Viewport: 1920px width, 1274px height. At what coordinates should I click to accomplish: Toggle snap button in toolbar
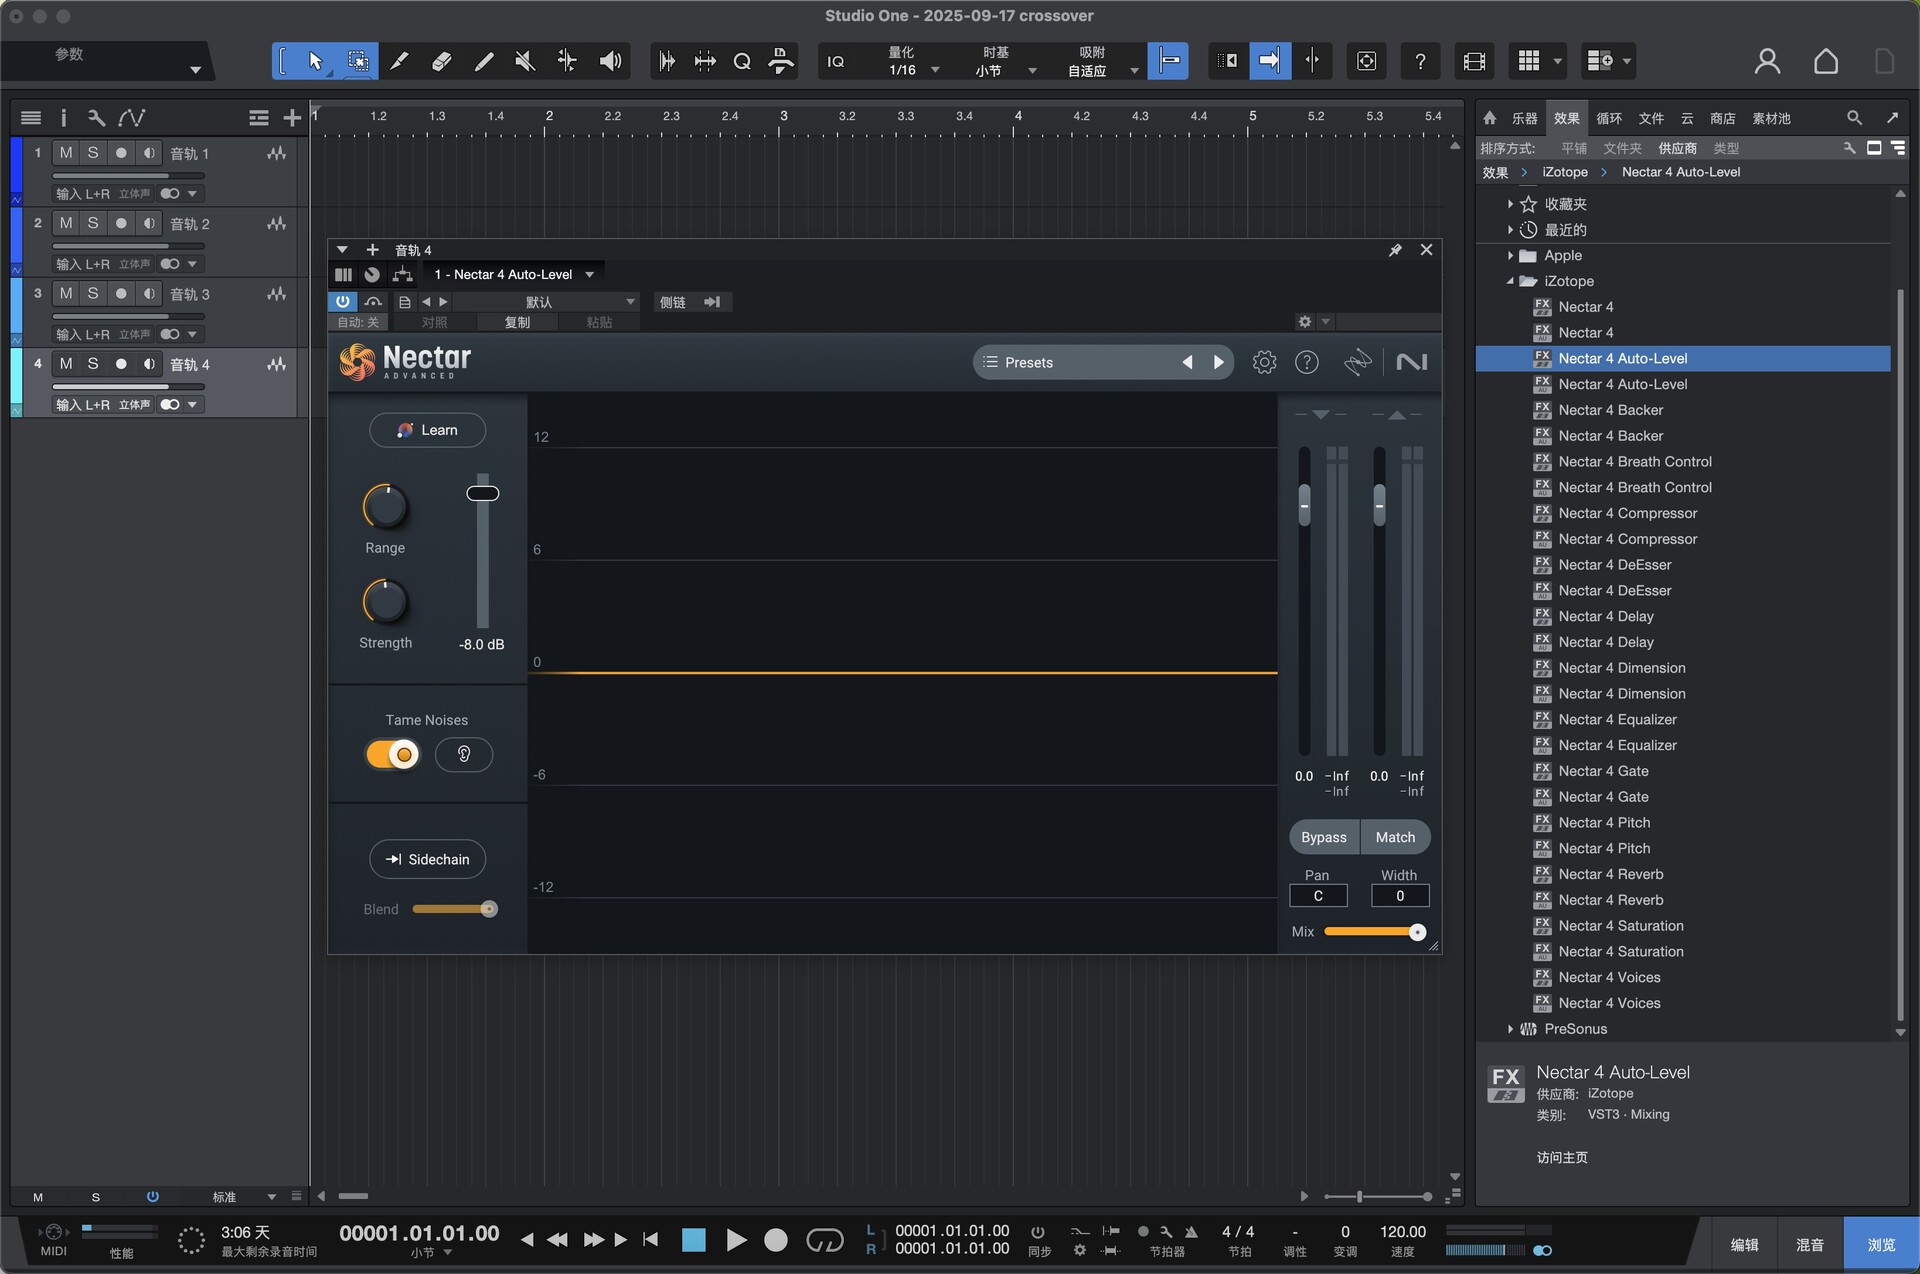(1168, 62)
